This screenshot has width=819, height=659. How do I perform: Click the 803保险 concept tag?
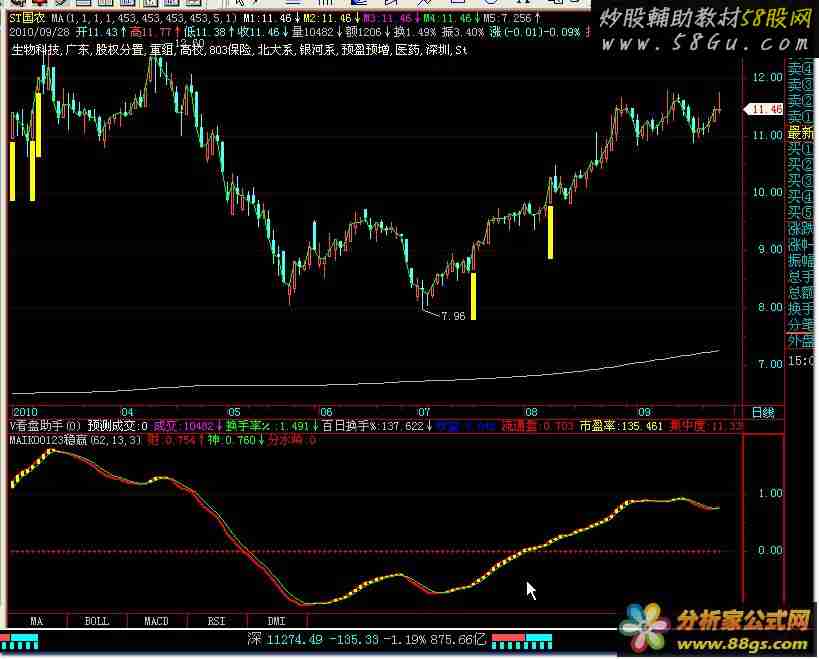click(230, 50)
